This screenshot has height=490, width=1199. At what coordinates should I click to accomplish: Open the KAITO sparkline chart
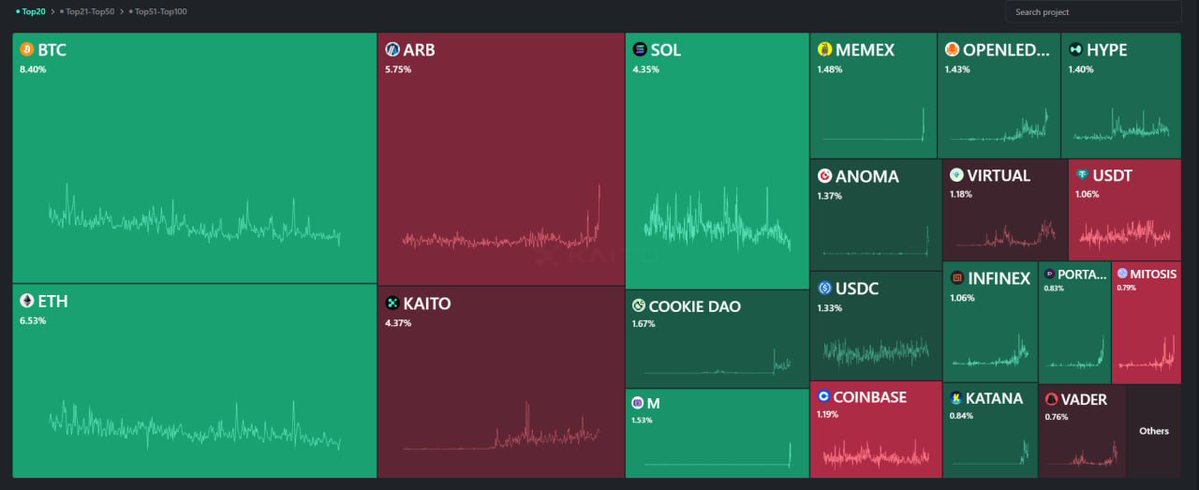coord(502,427)
